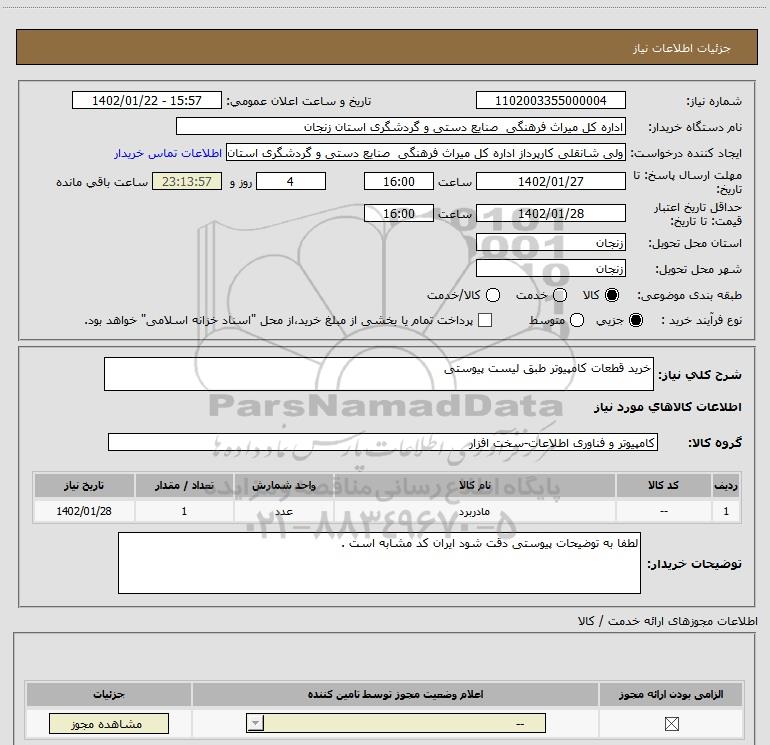Click the response deadline date 1402/01/27
770x745 pixels.
550,181
